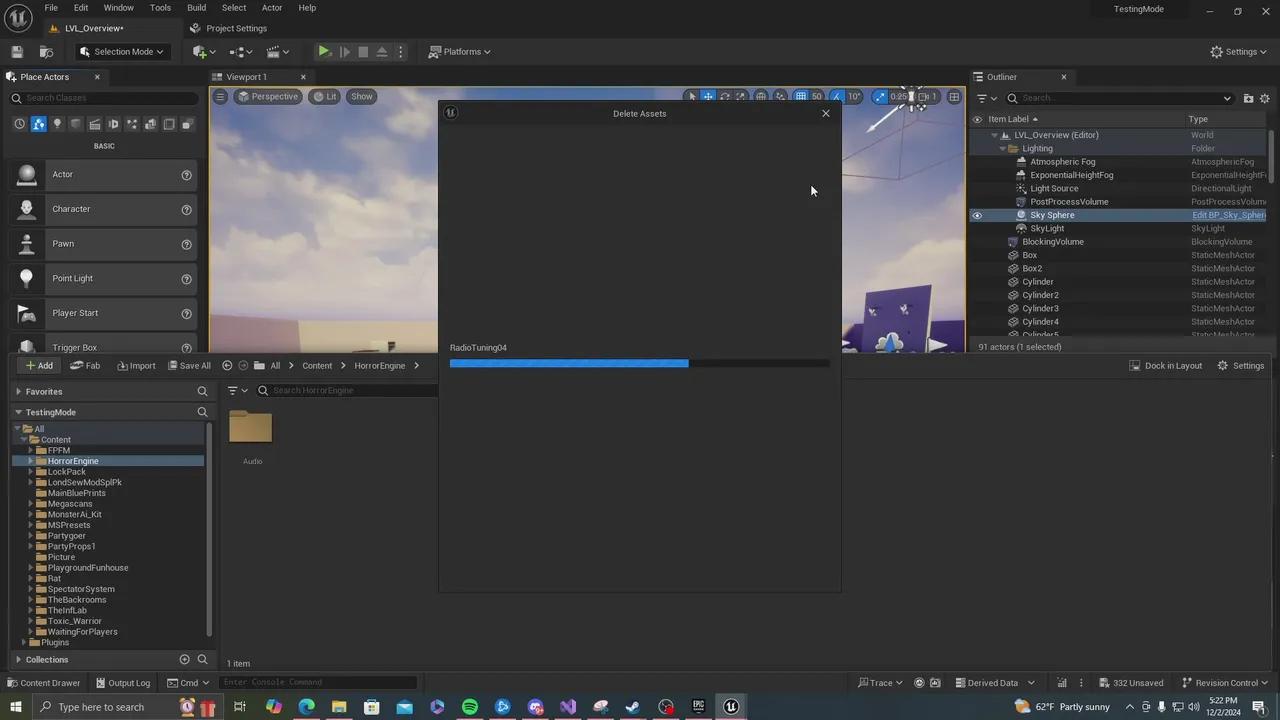Expand the Collections section

pos(18,660)
